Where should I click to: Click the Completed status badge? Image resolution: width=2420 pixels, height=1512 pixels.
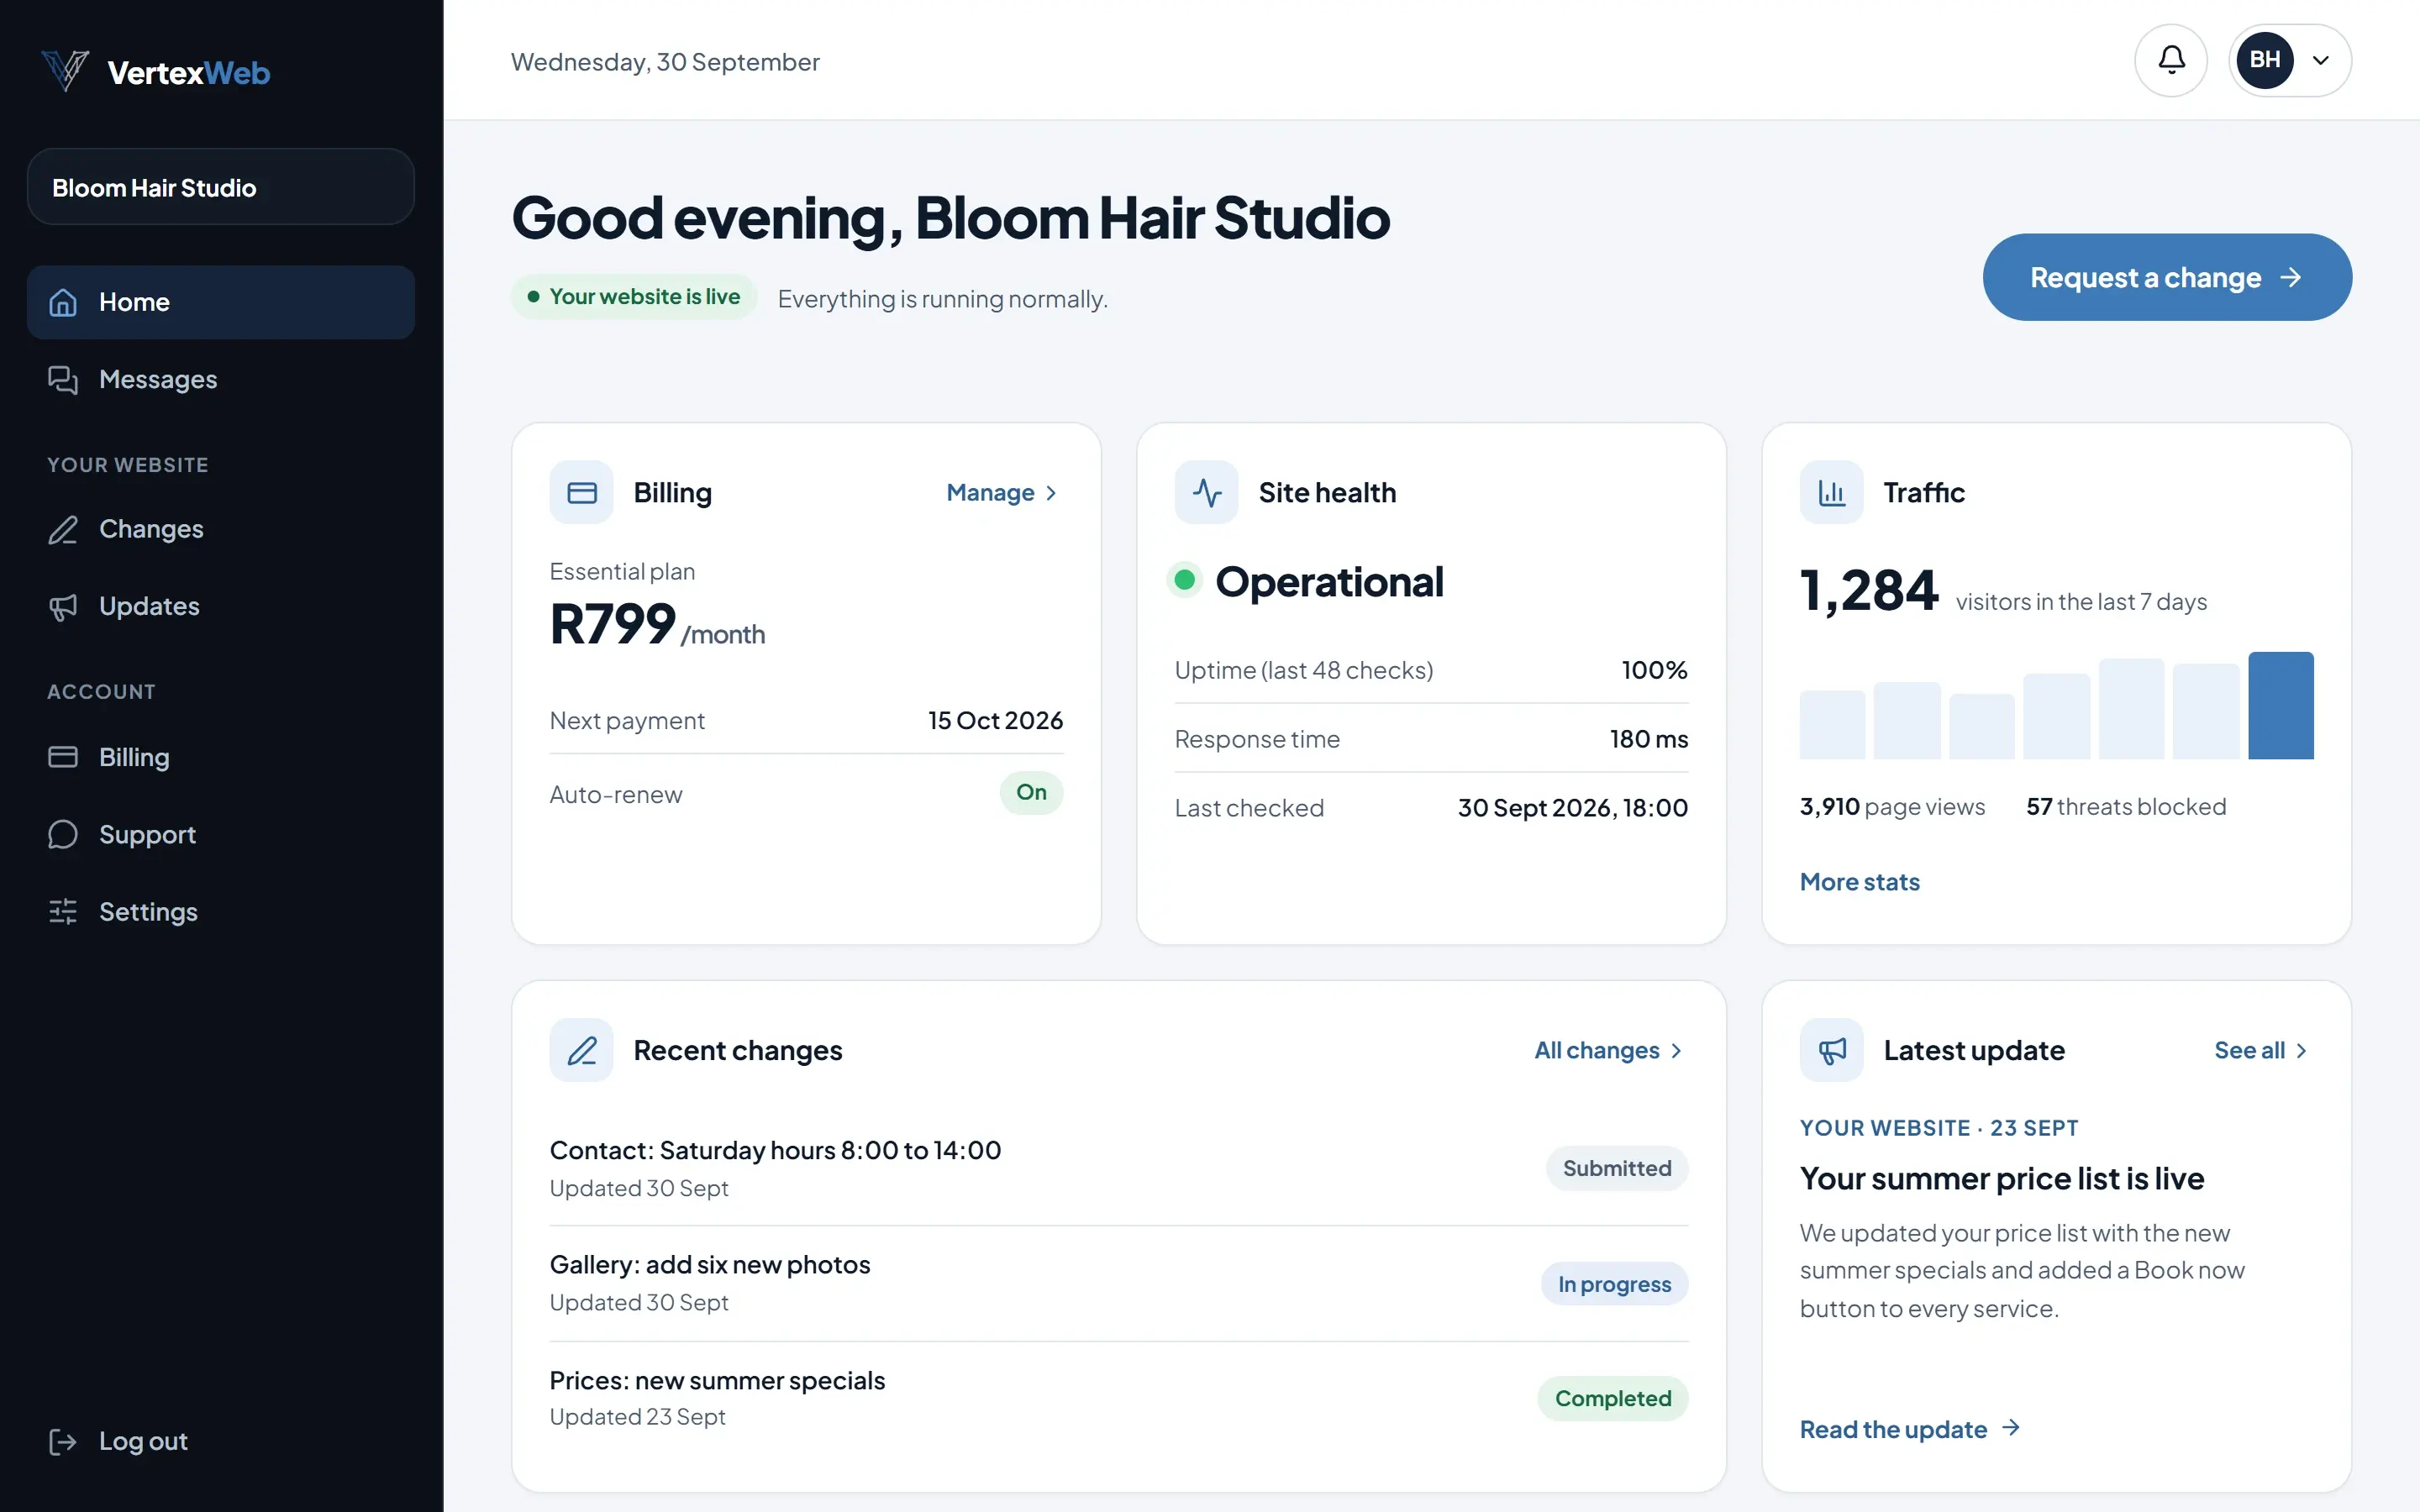(x=1612, y=1398)
